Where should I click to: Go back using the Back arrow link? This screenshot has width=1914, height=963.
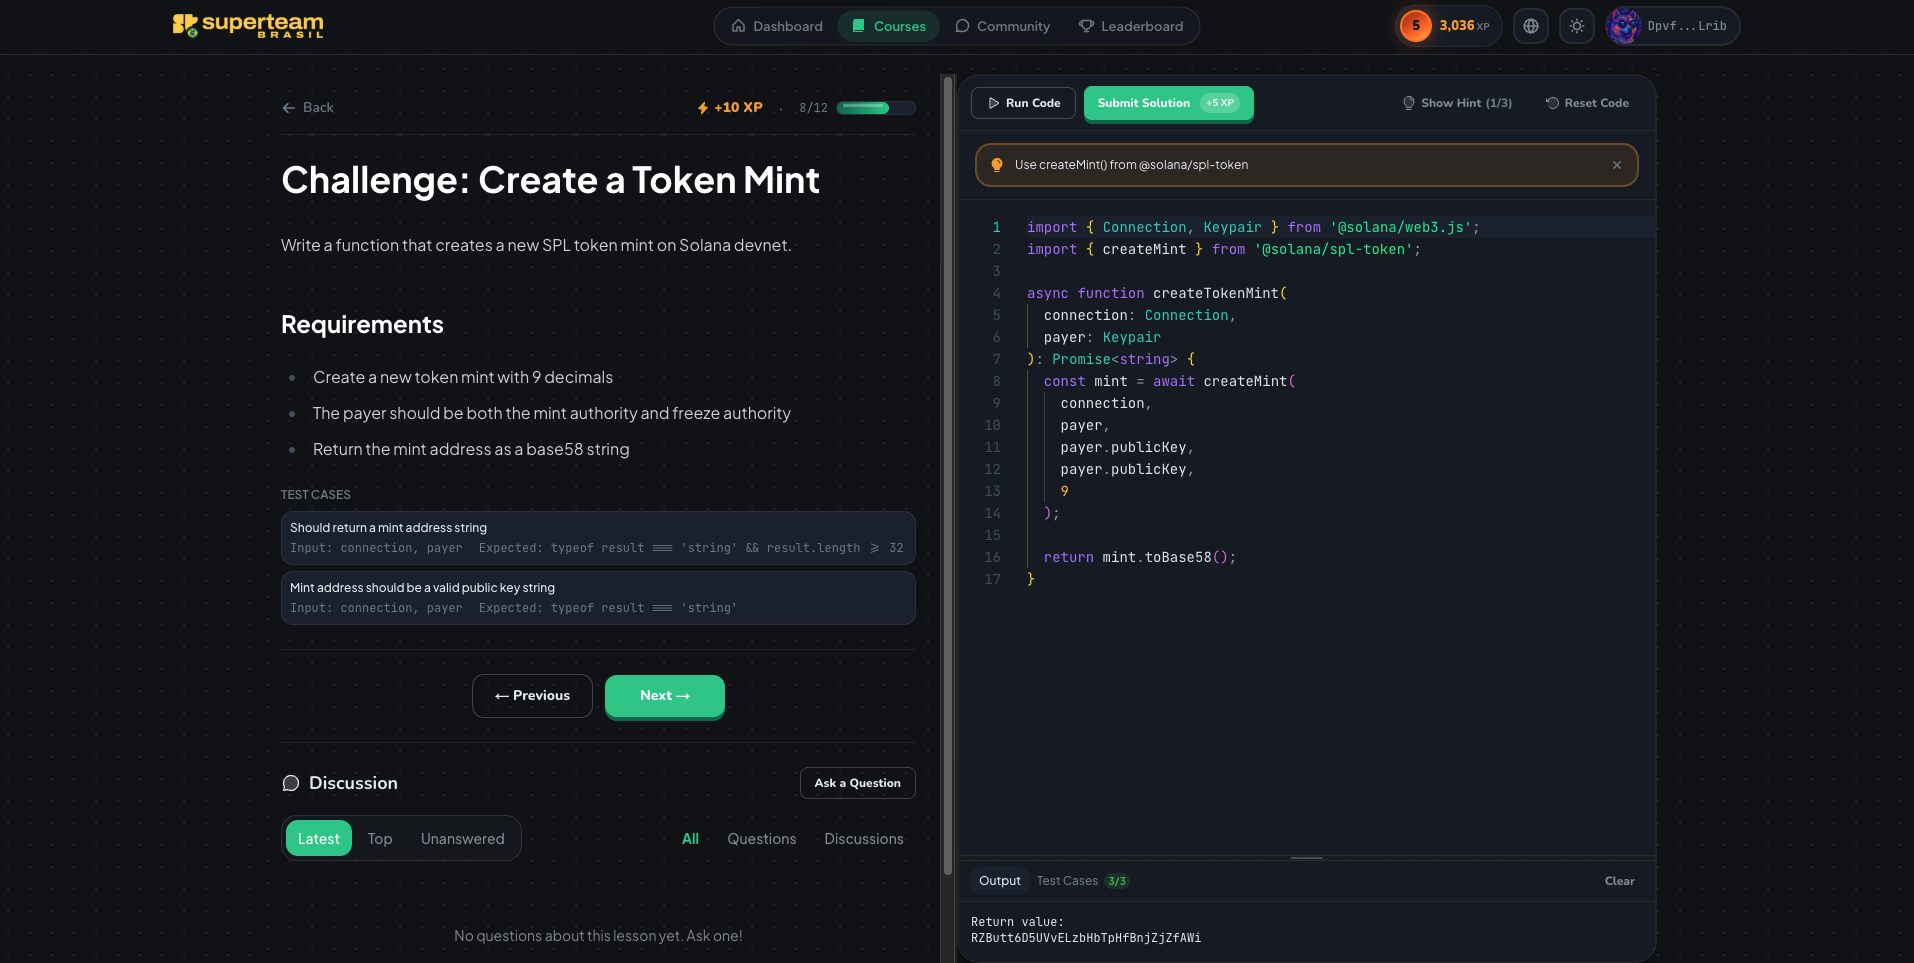click(x=308, y=108)
